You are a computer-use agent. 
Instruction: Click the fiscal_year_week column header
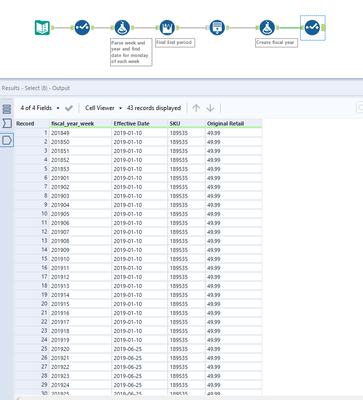pos(80,124)
